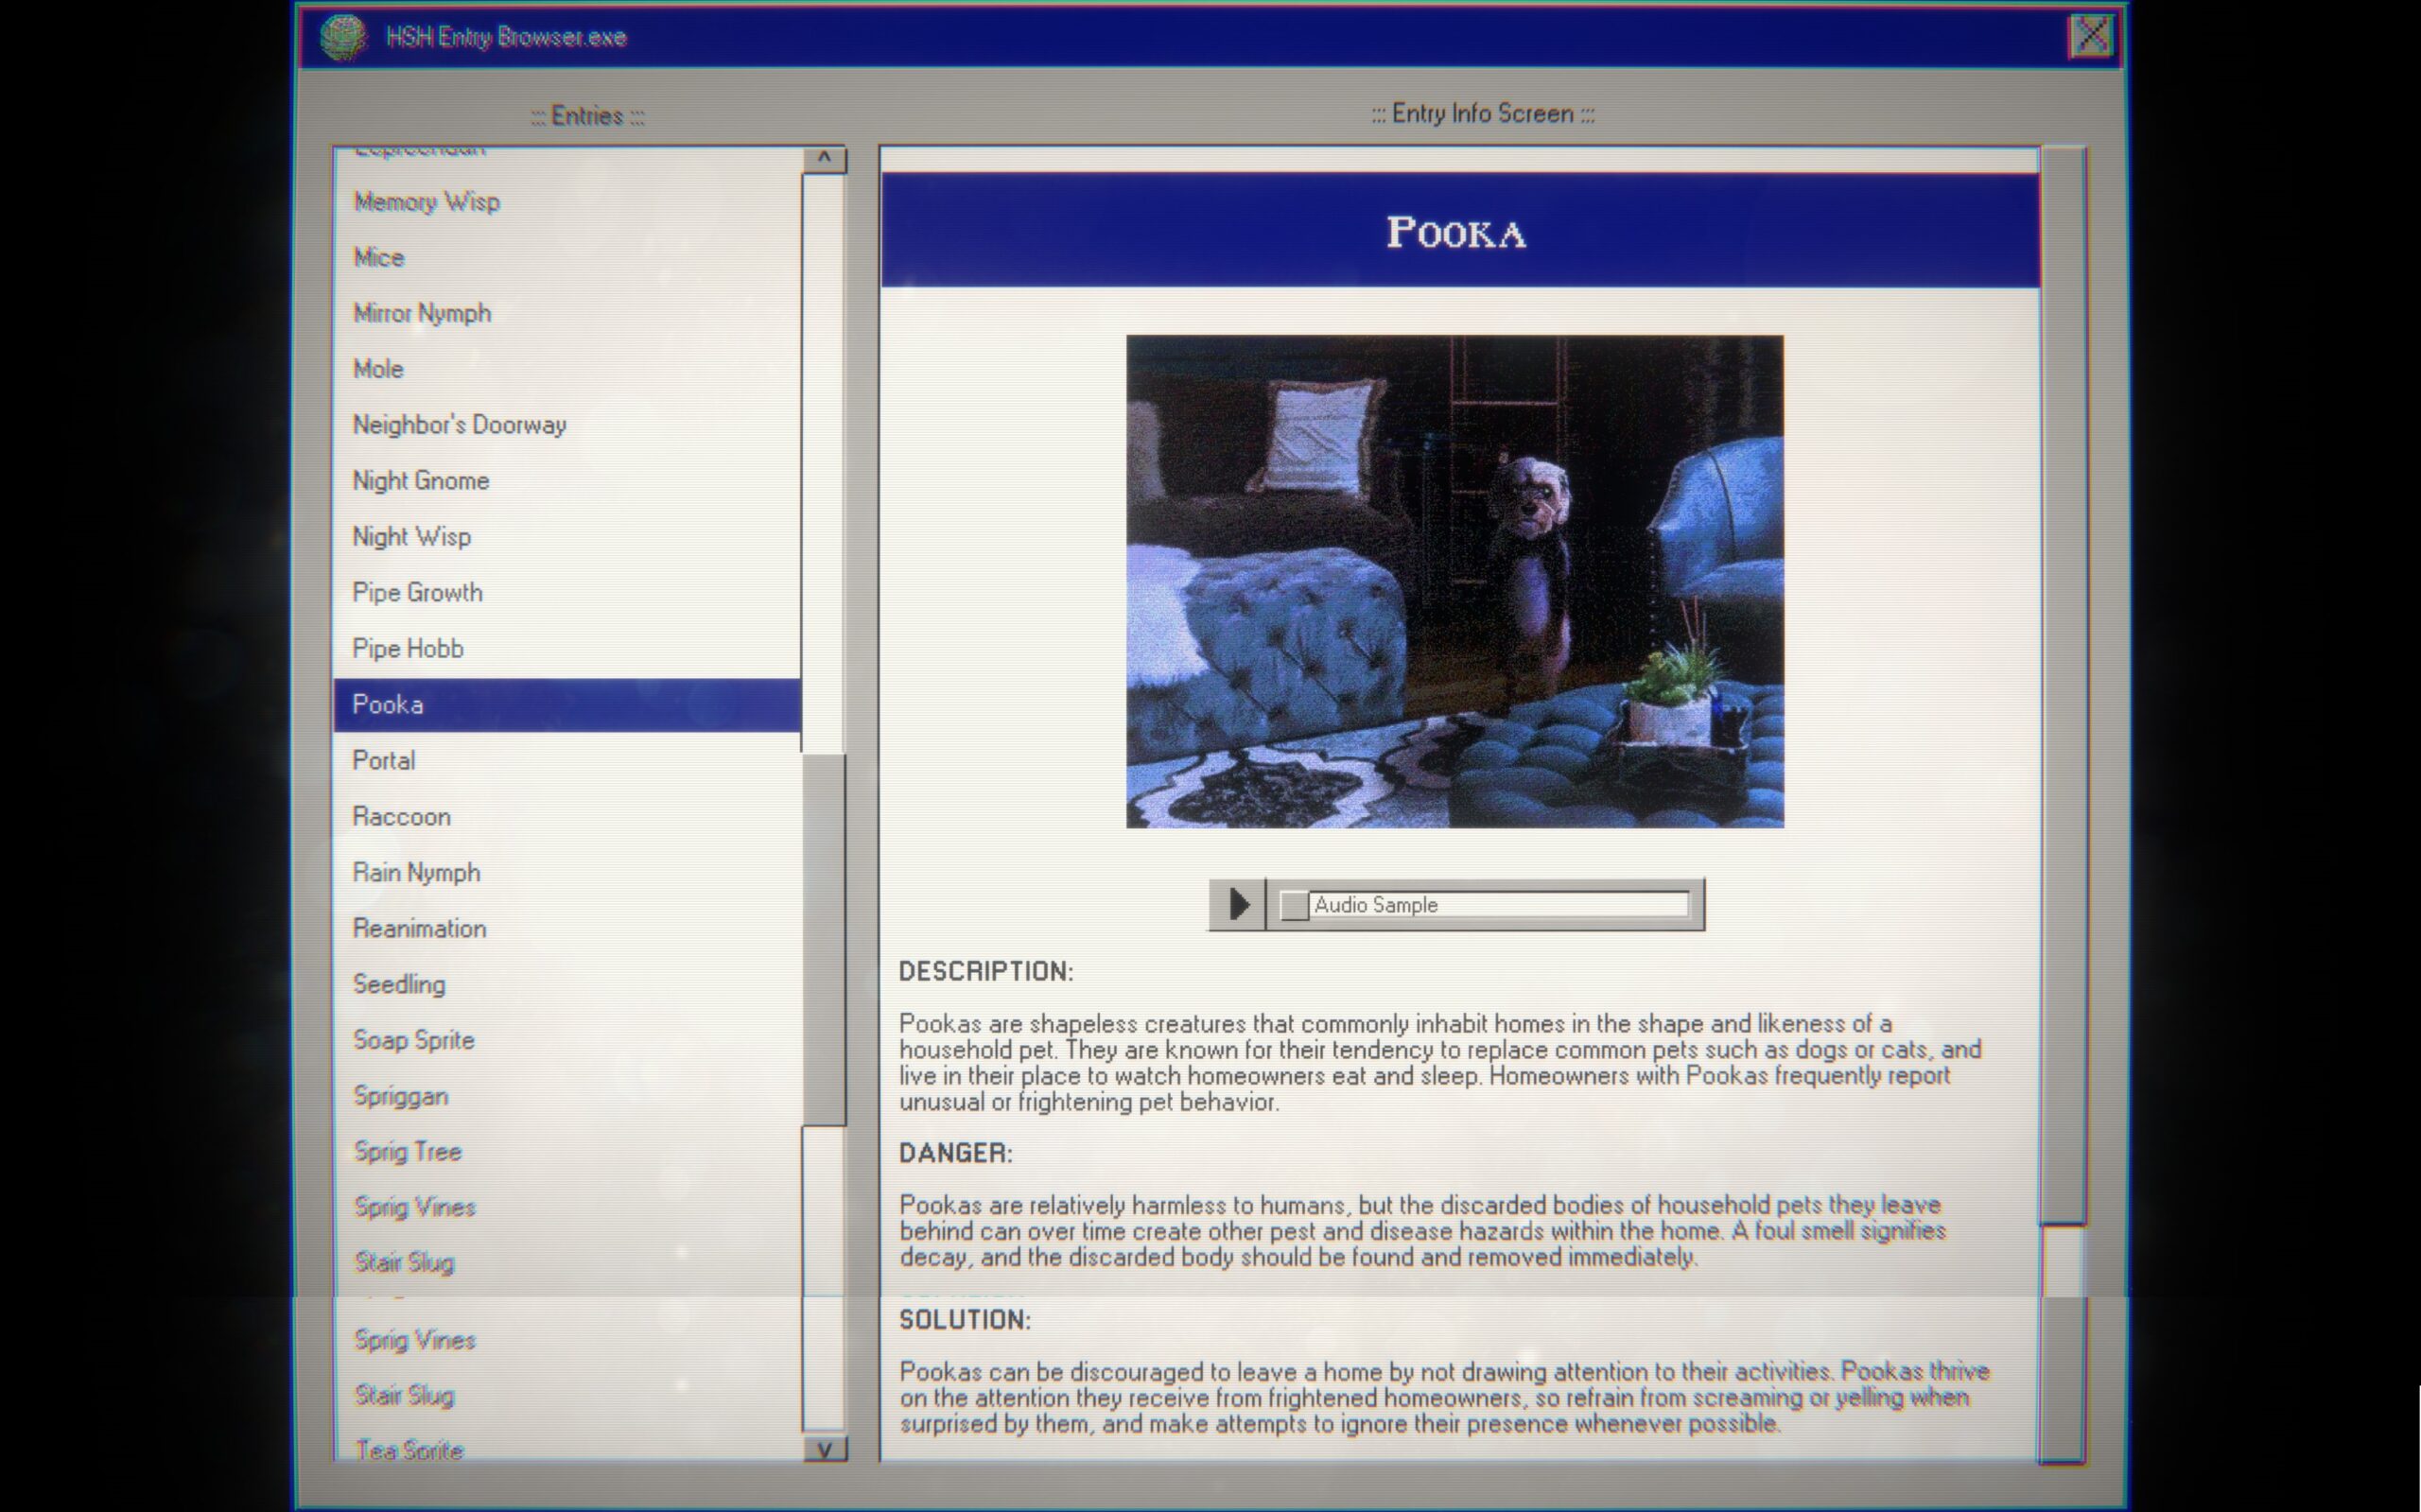Select 'Mirror Nymph' from the entries list

pyautogui.click(x=422, y=314)
